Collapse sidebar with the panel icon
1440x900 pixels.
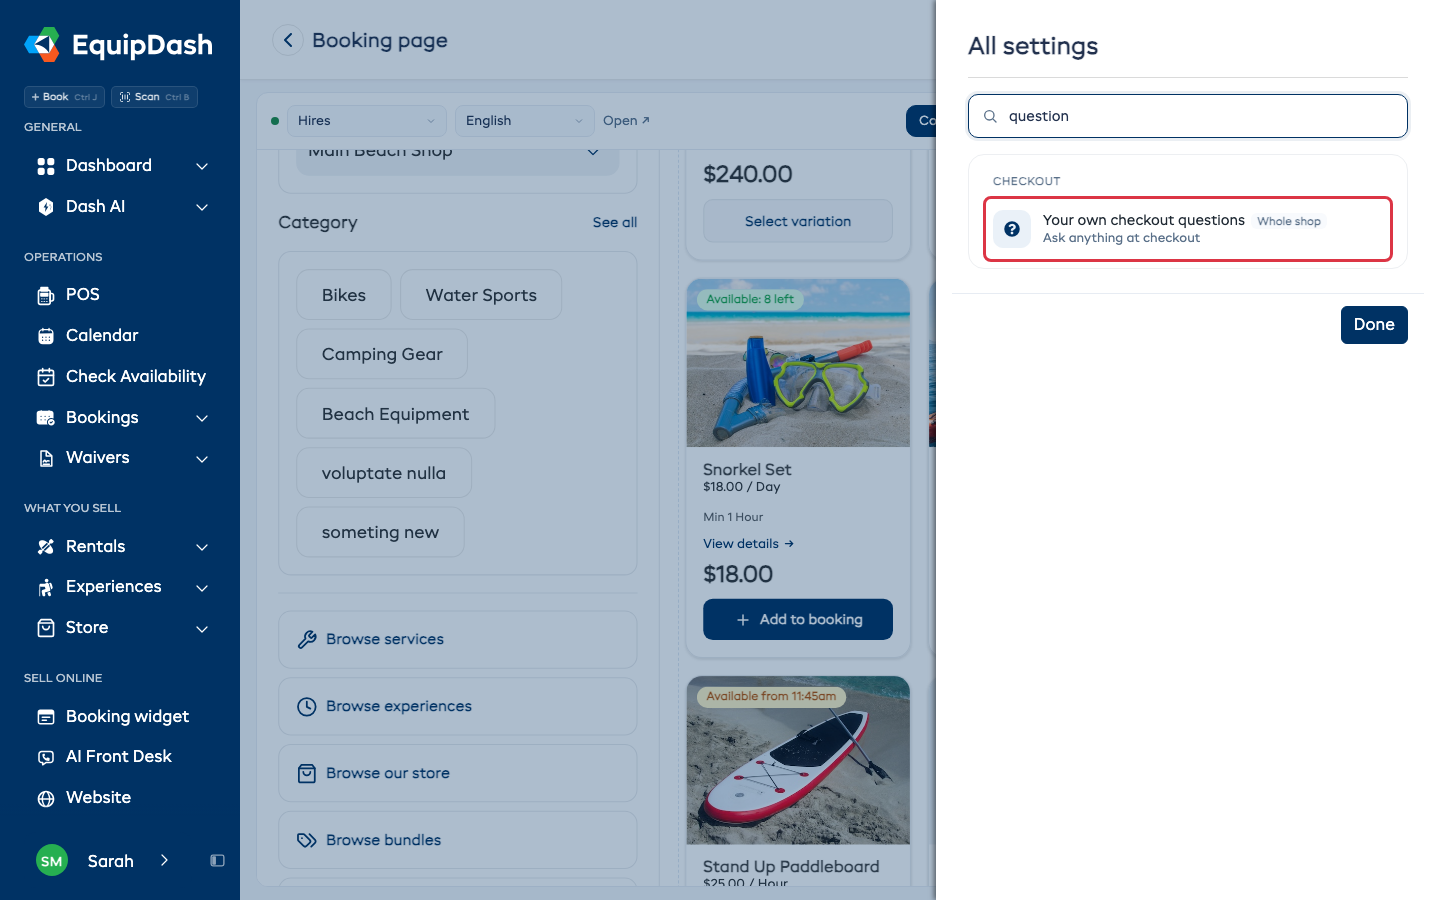217,861
